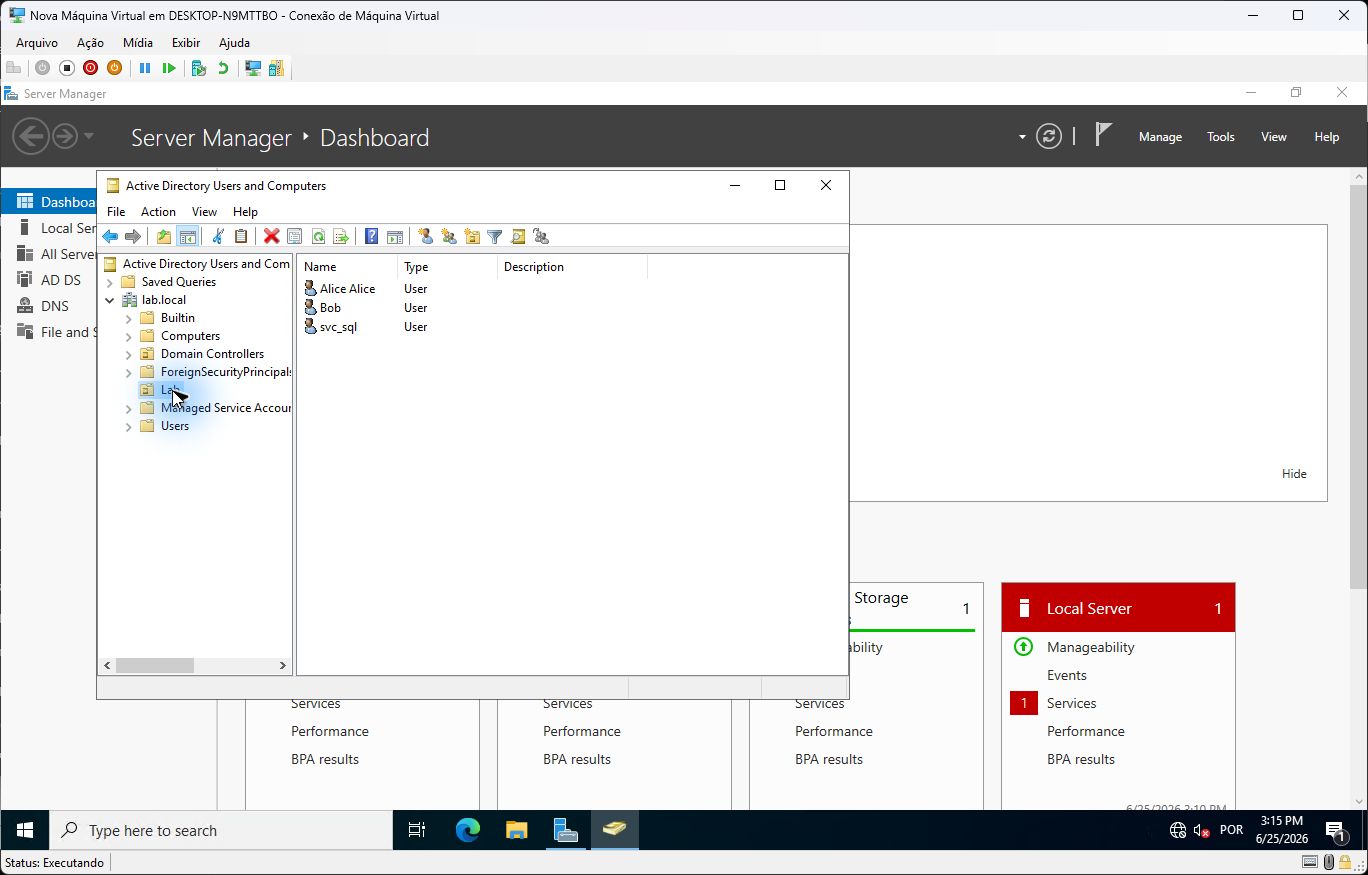This screenshot has height=875, width=1368.
Task: Click the Hyper-V Revert arrow icon
Action: pos(223,68)
